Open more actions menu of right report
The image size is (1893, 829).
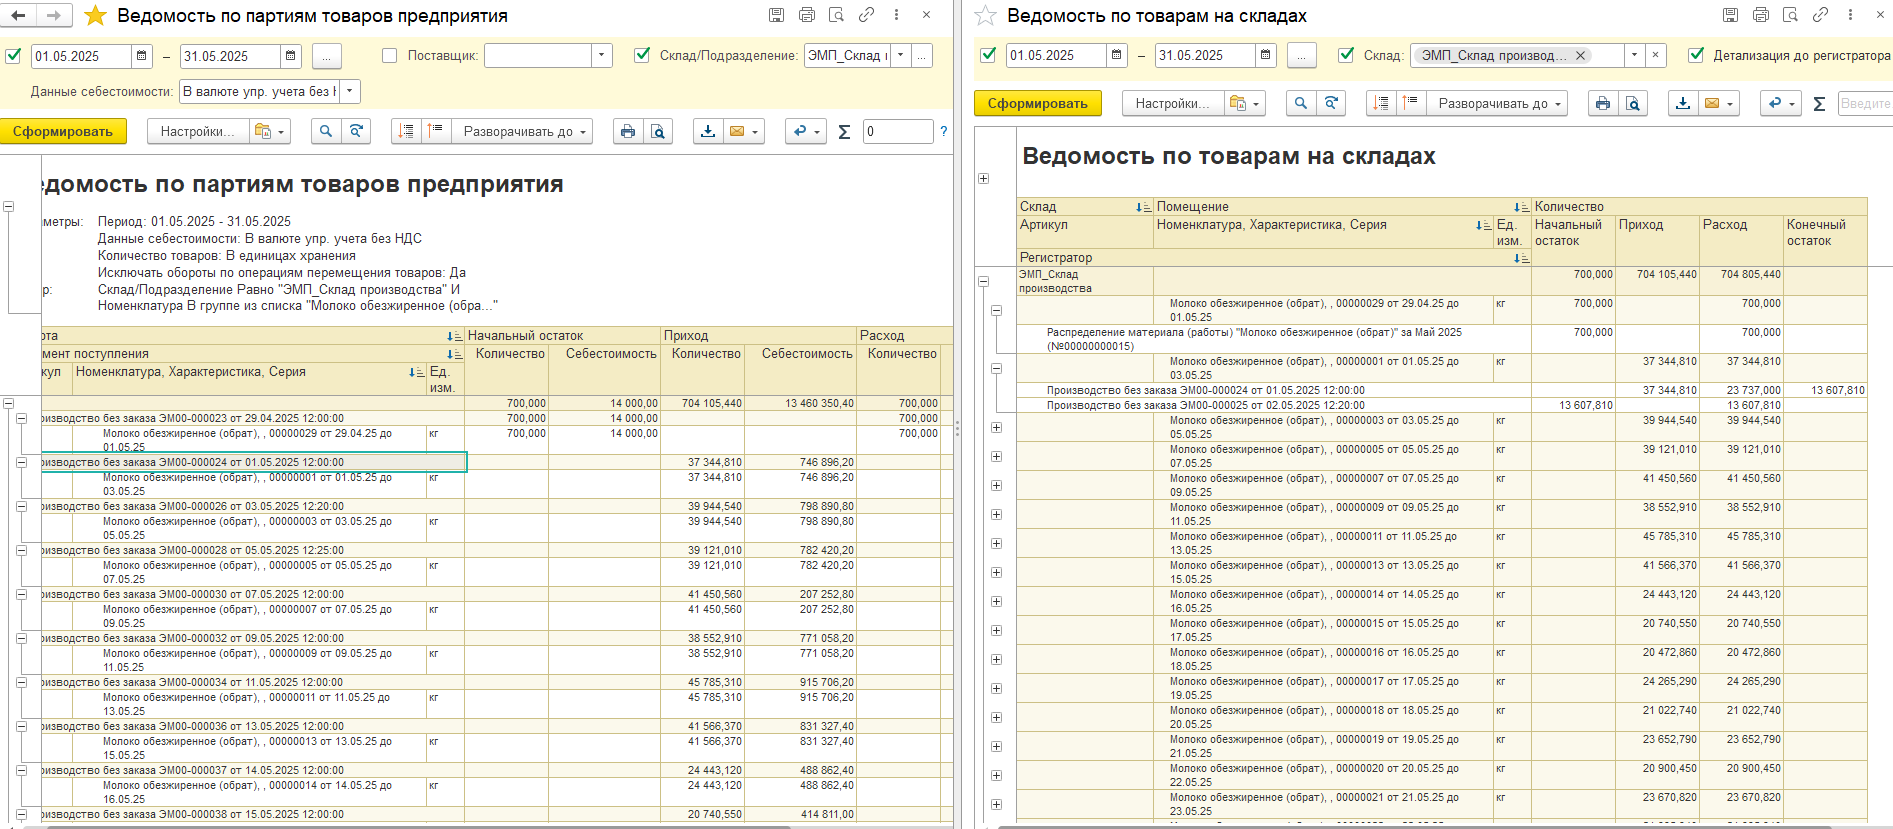(x=1850, y=15)
